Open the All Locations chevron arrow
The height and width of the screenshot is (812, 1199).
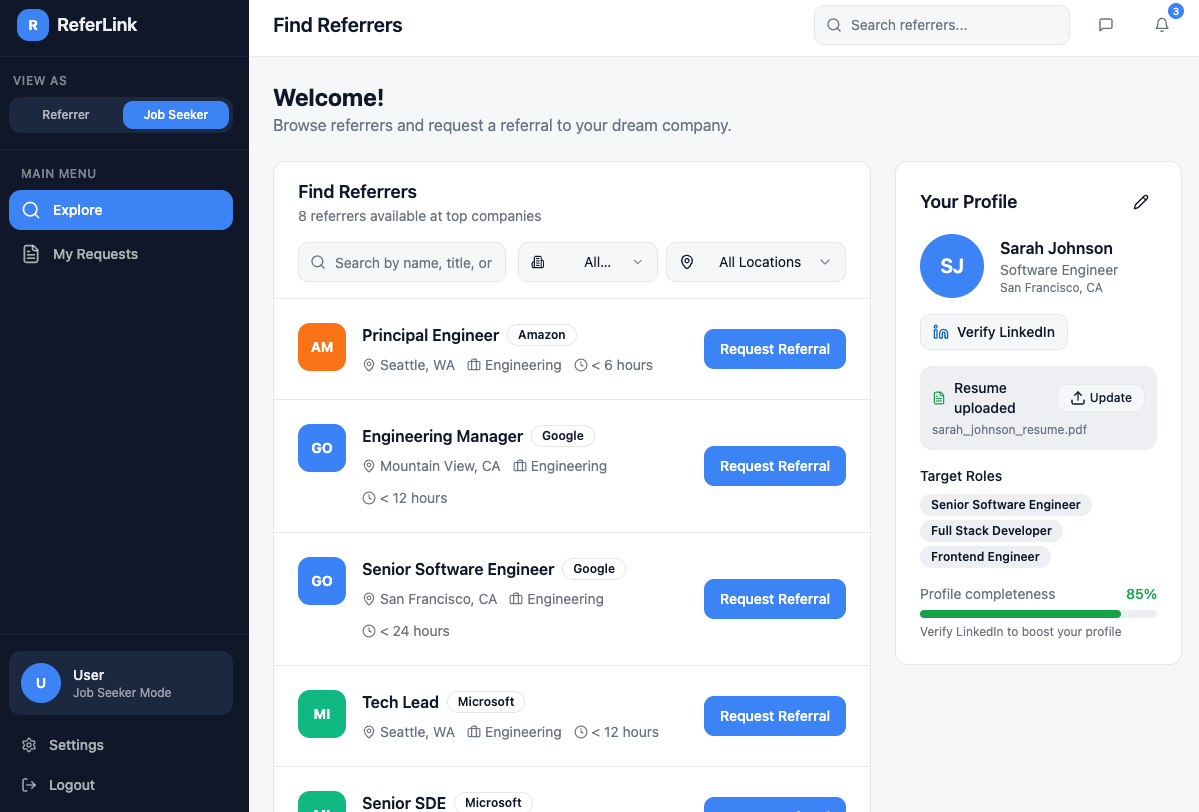click(825, 262)
